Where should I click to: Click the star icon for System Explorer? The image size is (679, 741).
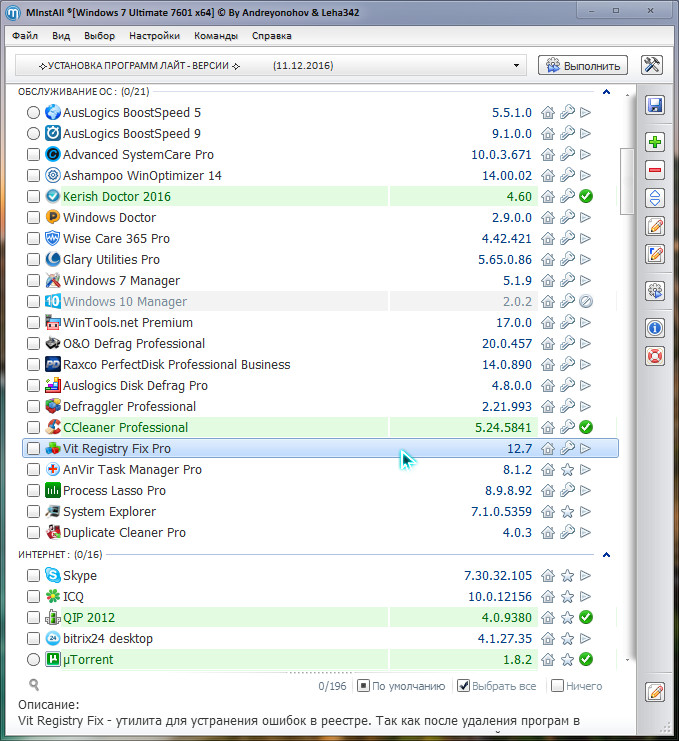tap(567, 512)
